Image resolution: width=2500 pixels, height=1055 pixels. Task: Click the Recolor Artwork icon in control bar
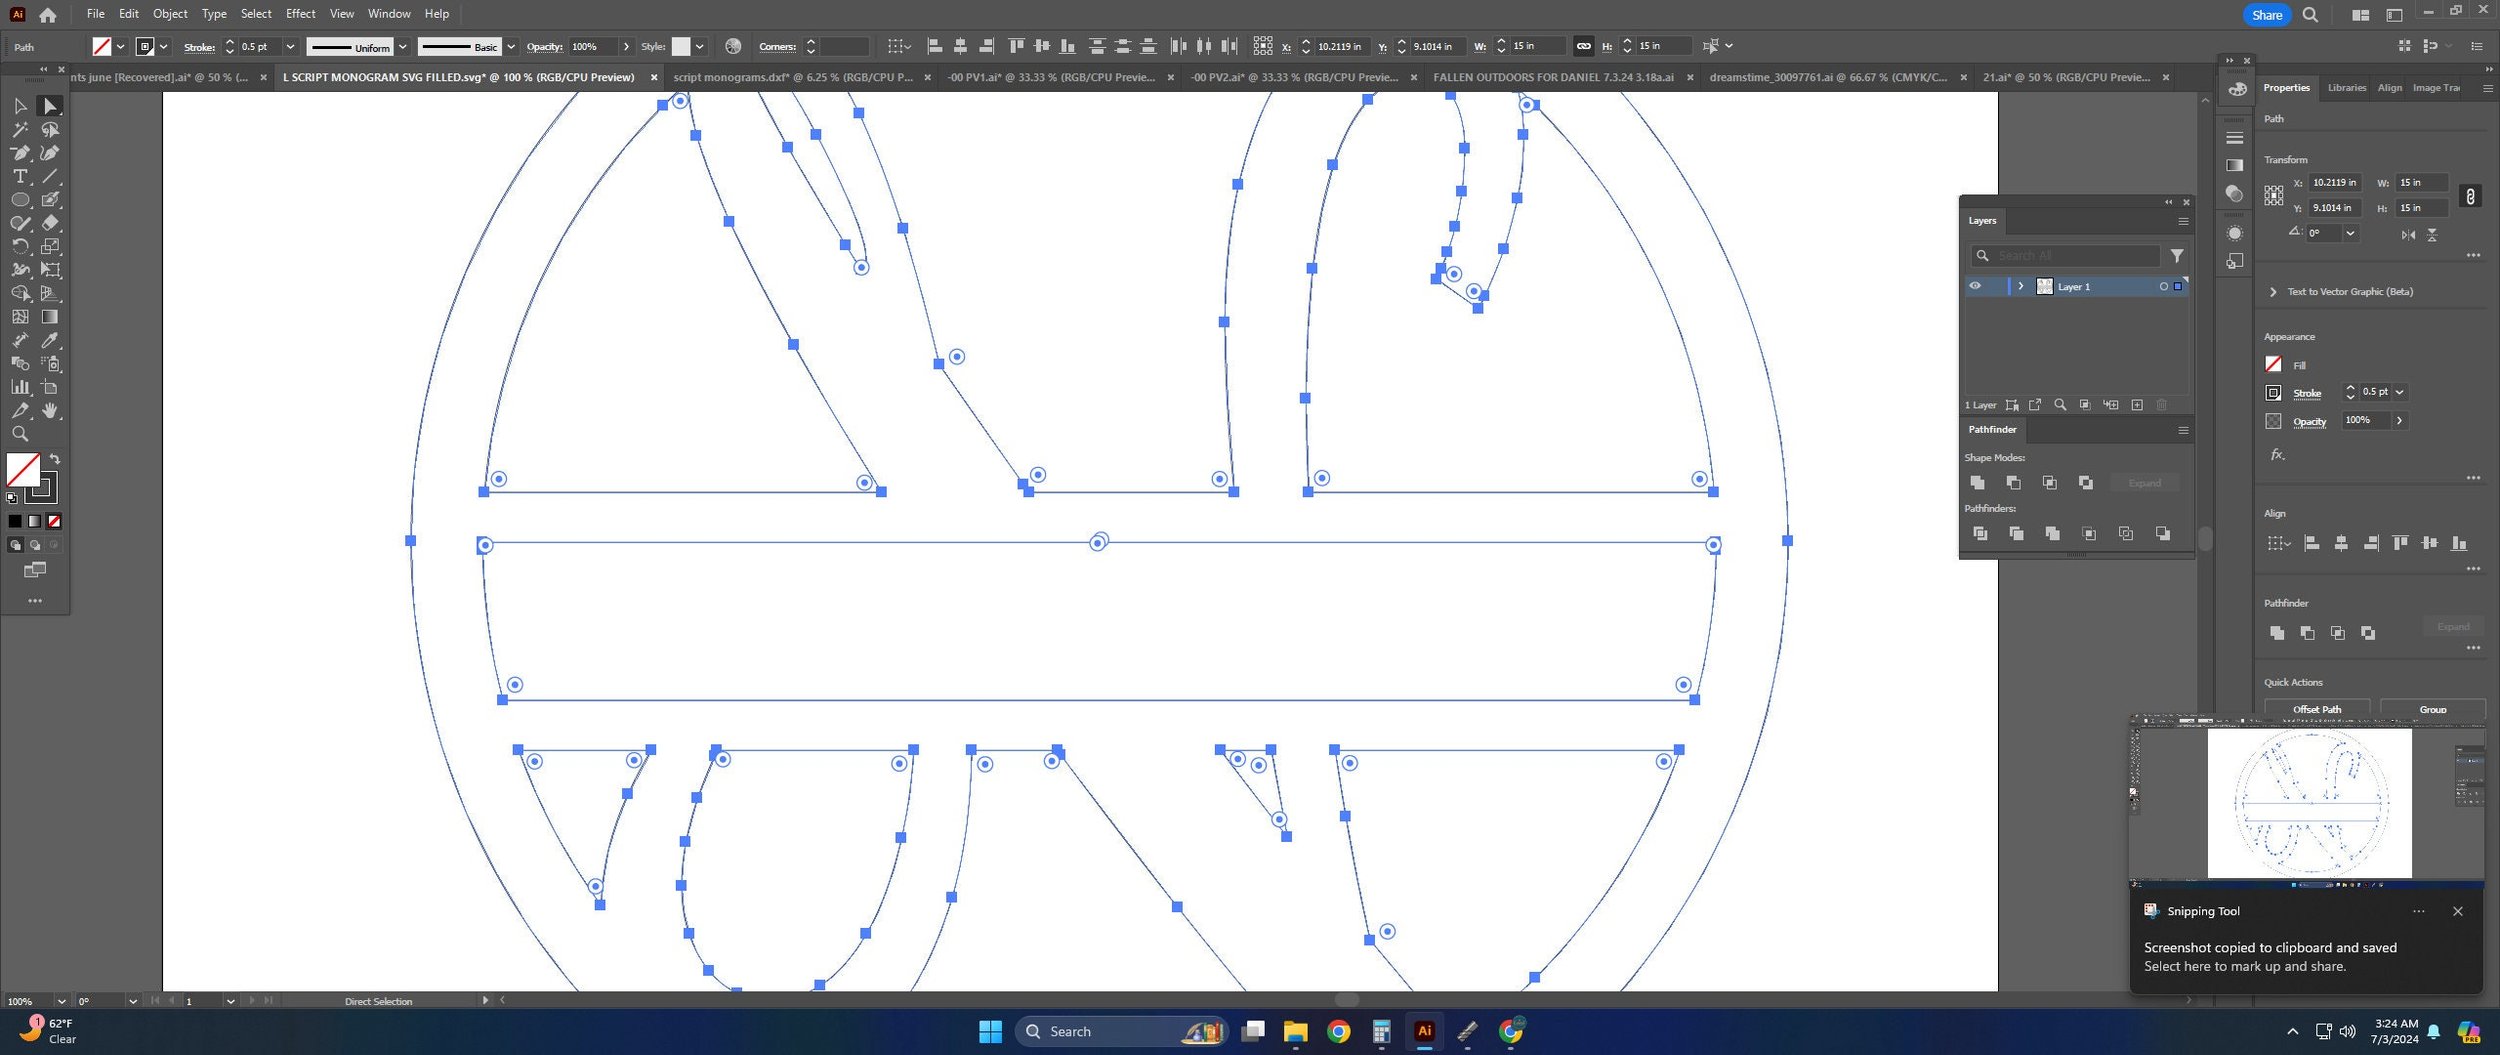tap(733, 46)
